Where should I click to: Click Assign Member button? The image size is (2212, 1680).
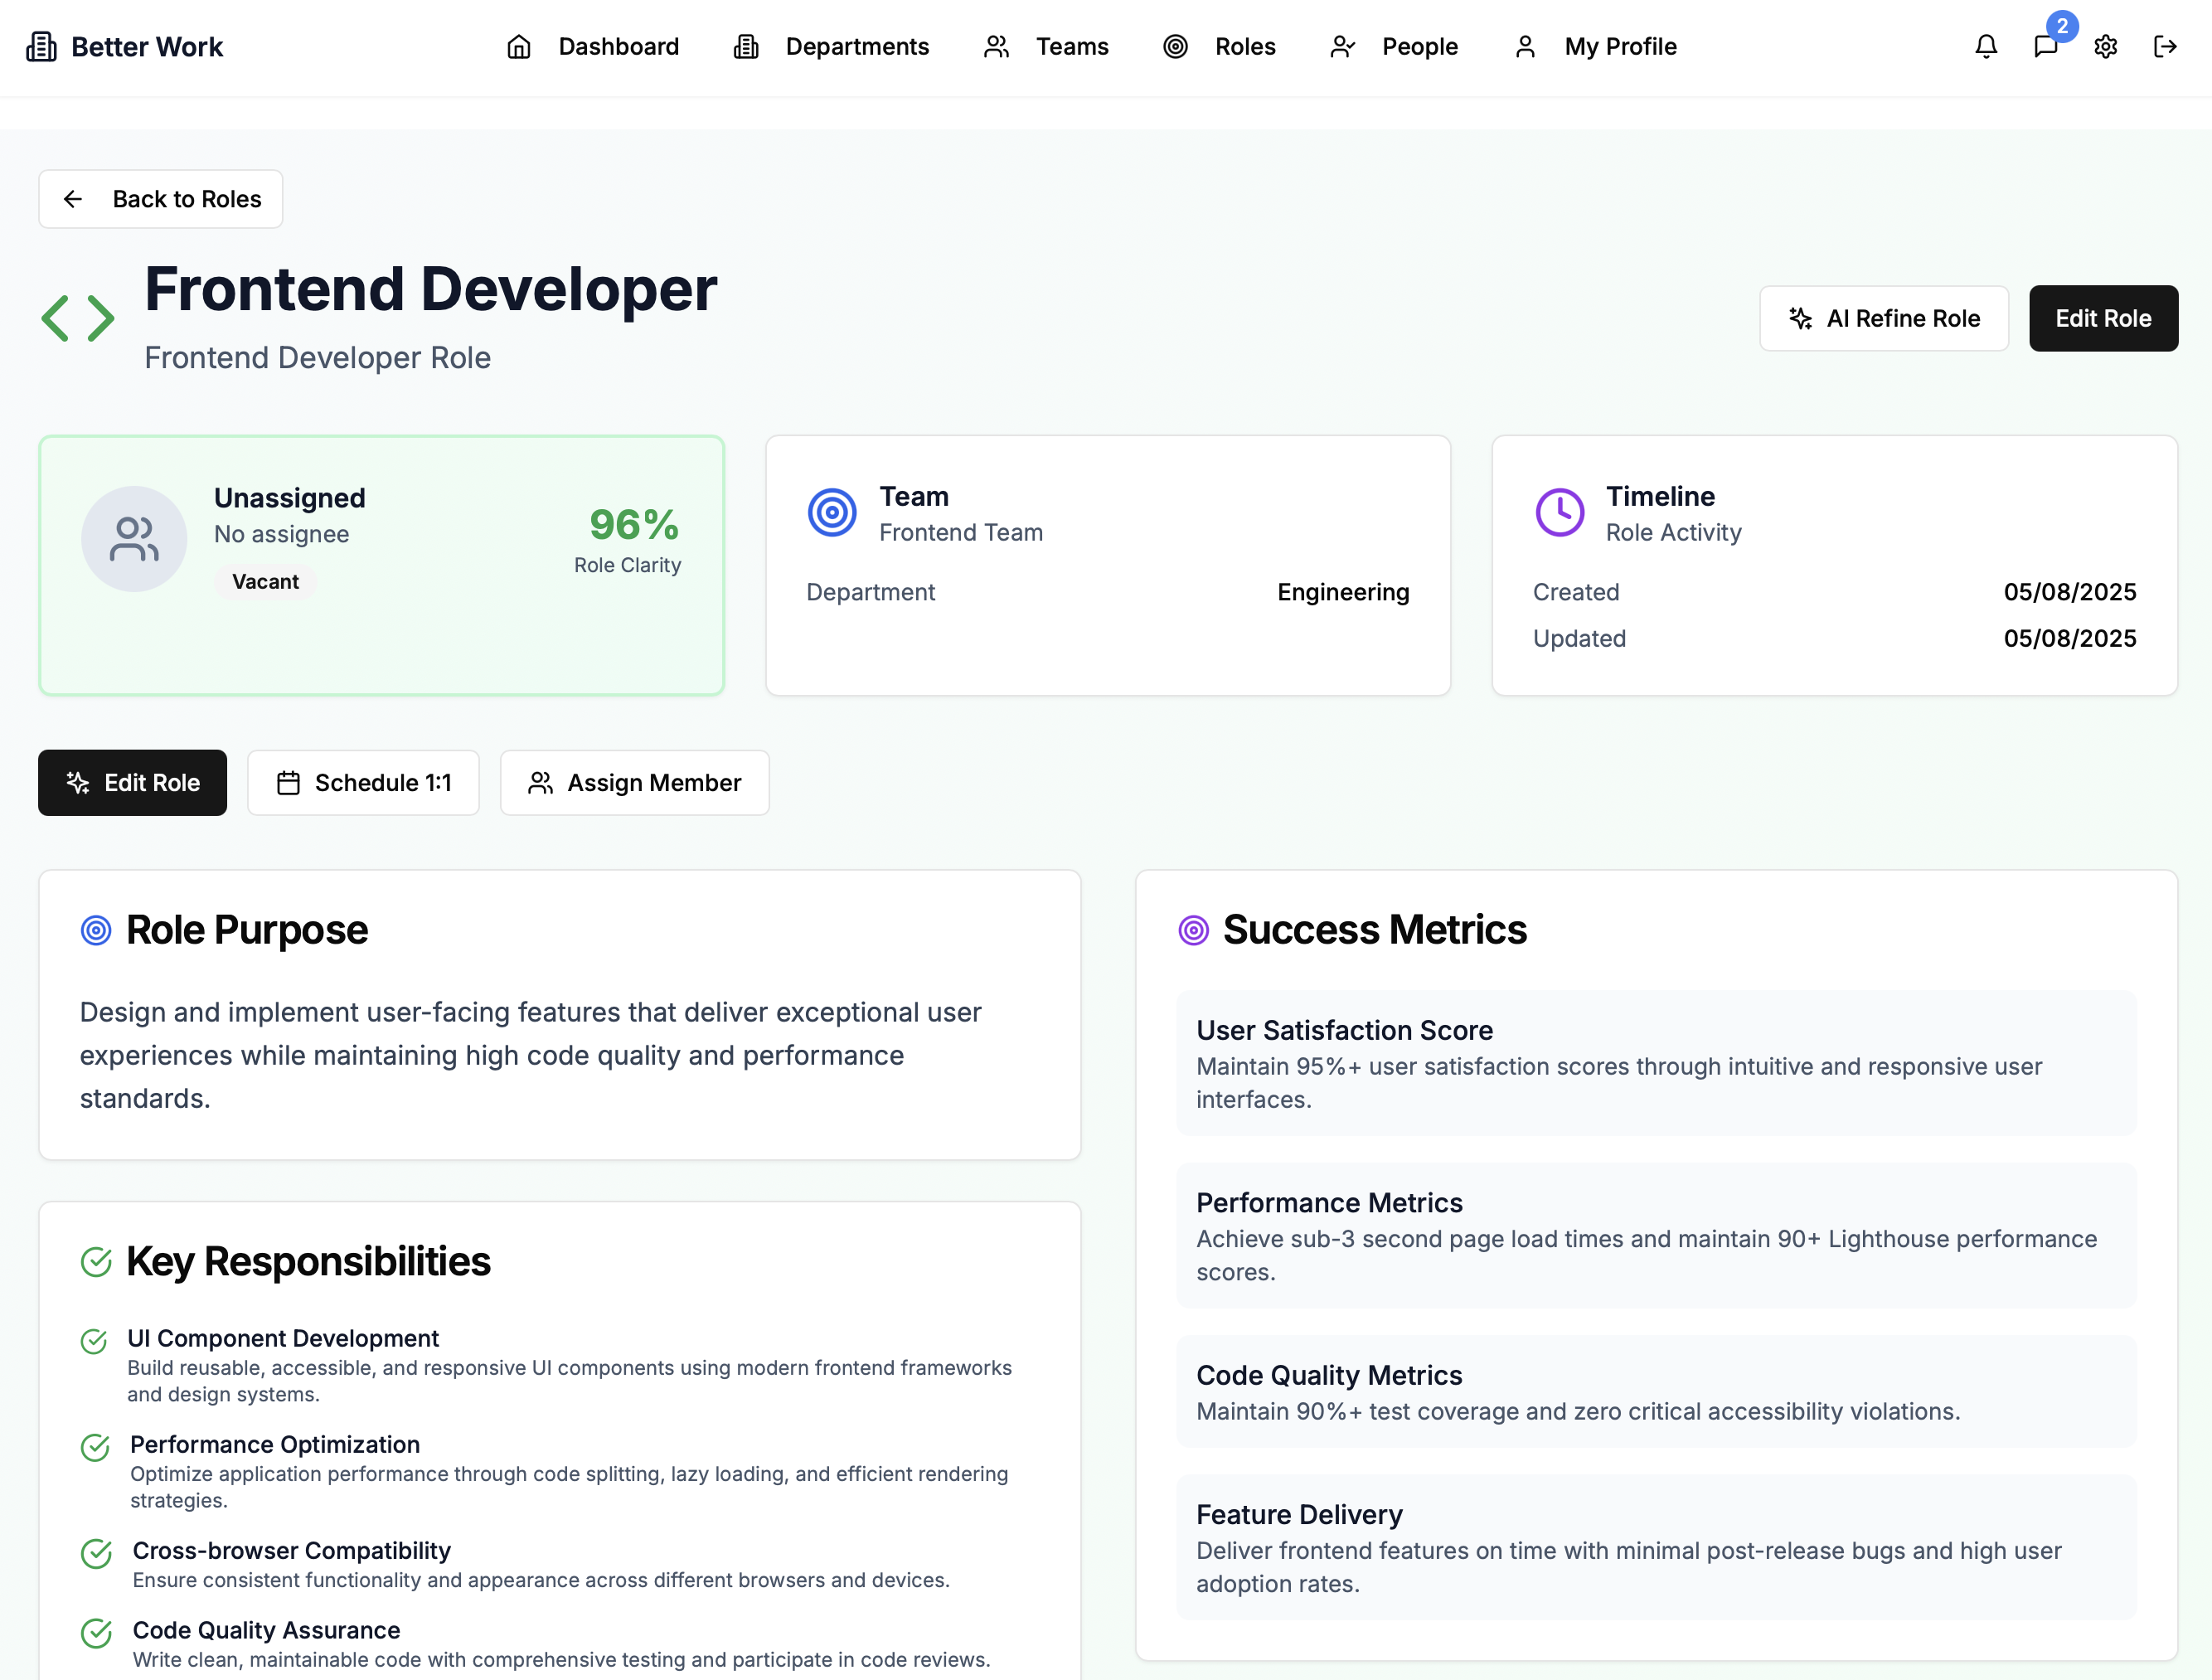(x=634, y=783)
